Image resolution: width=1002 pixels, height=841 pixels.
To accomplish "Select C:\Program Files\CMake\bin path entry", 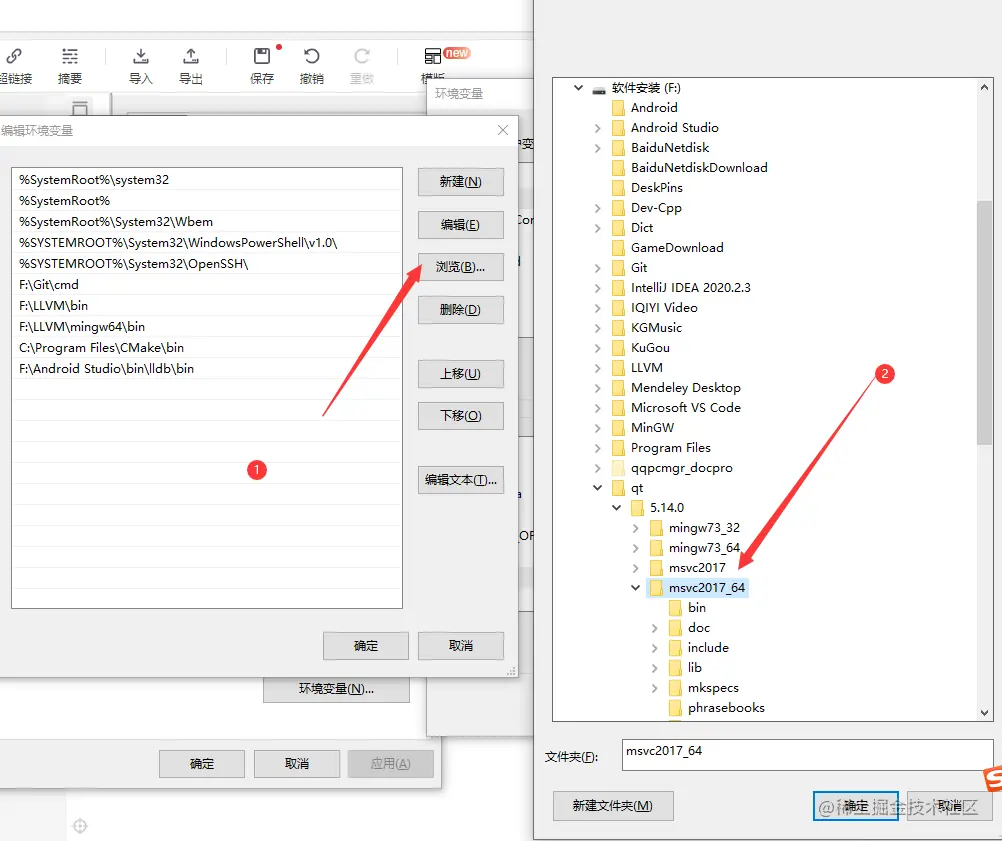I will 207,348.
